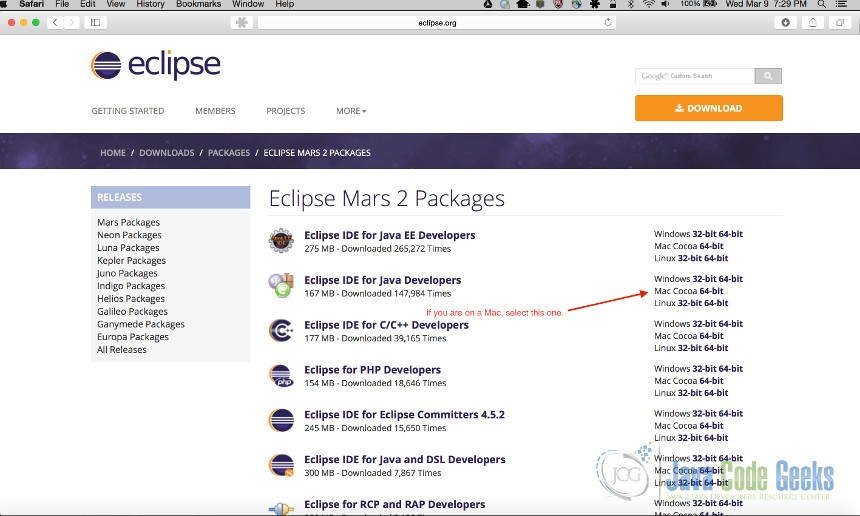Click the search magnifier button
The image size is (860, 516).
click(768, 76)
